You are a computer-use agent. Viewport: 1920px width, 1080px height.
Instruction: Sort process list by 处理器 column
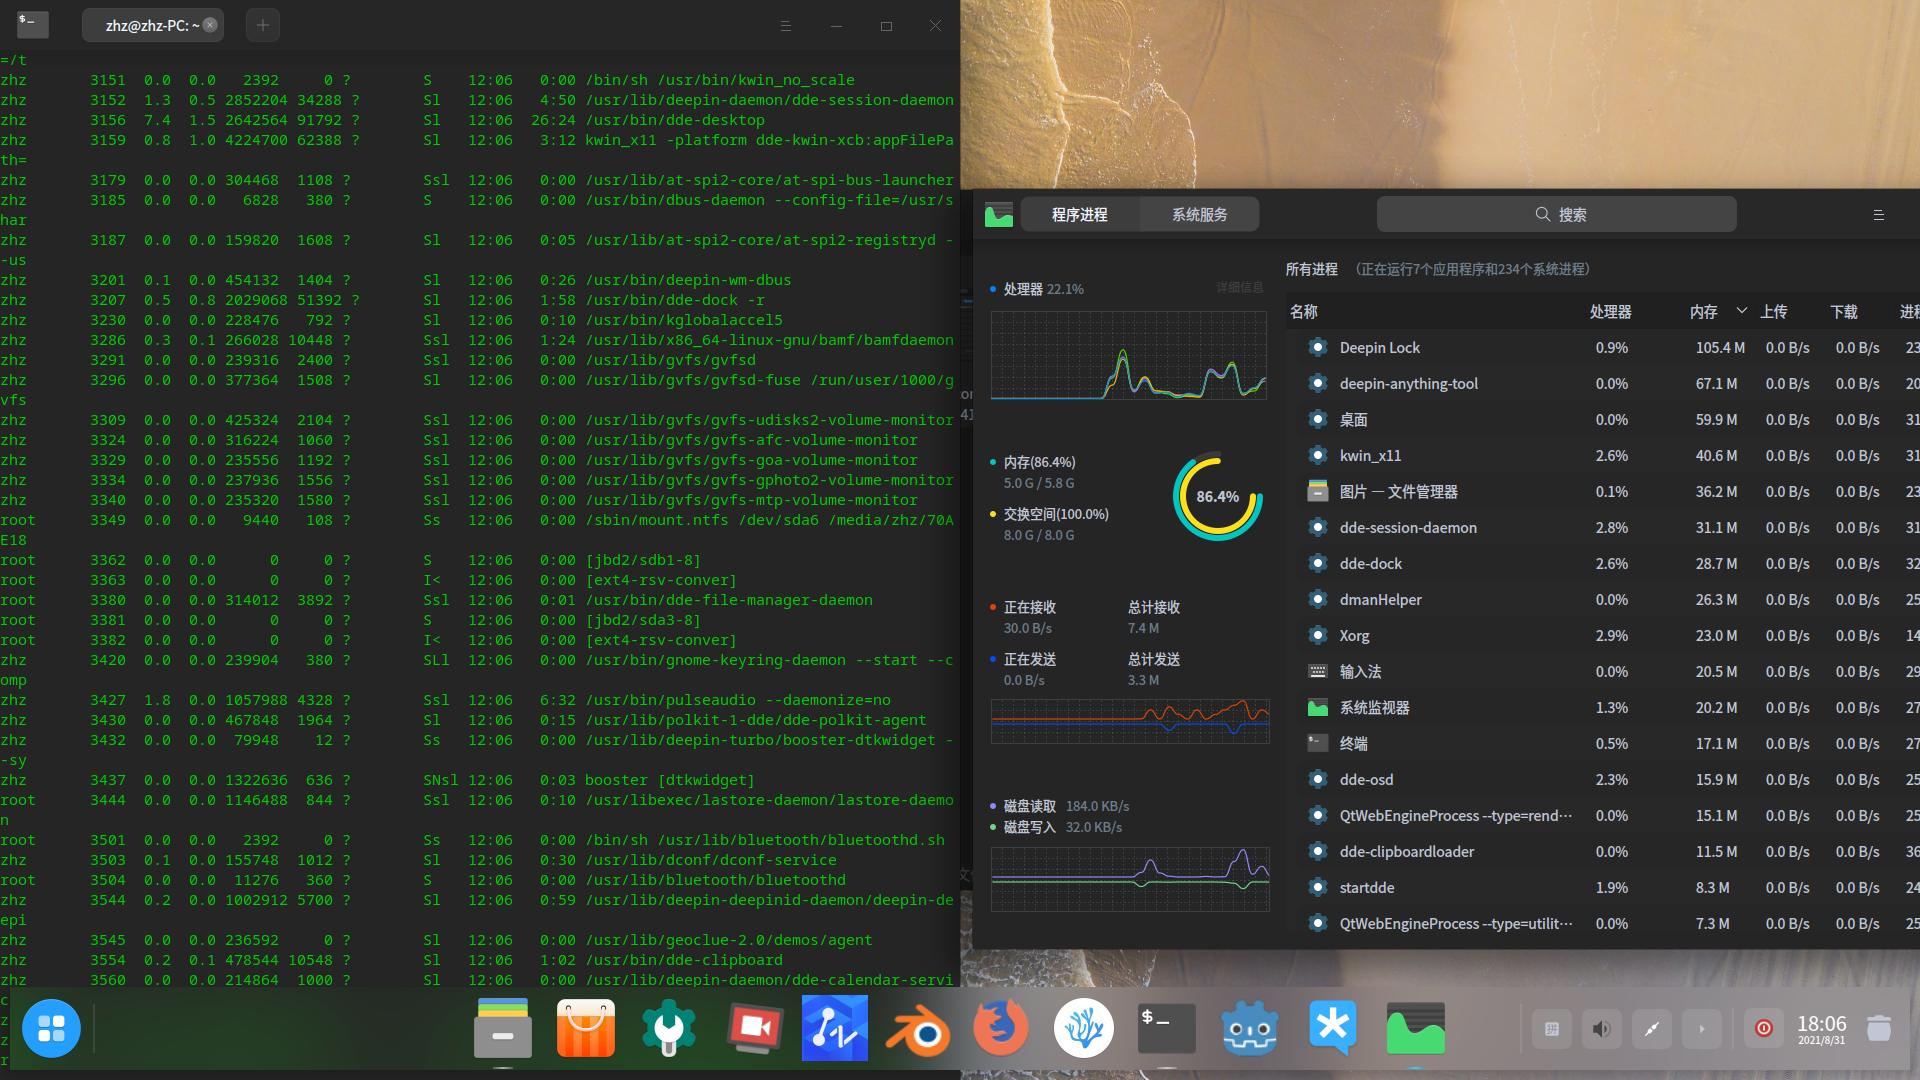point(1610,312)
